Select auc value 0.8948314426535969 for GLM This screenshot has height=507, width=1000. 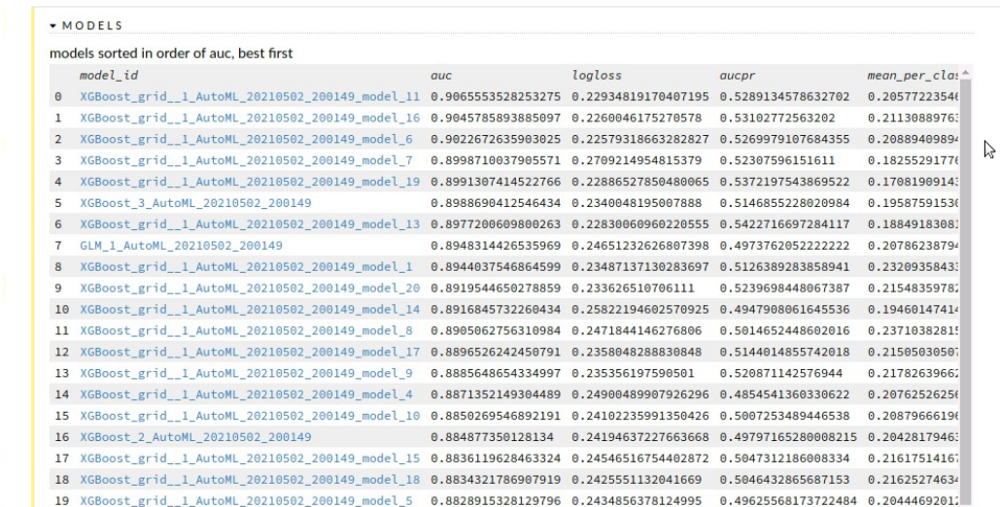(496, 246)
